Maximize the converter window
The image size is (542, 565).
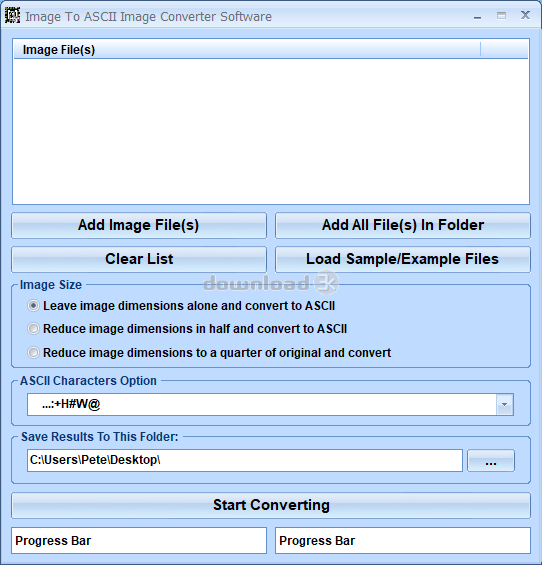501,15
